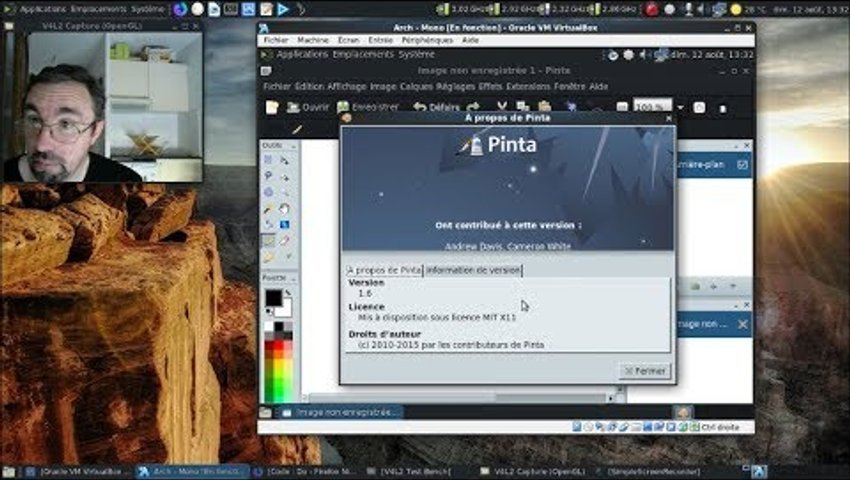This screenshot has height=480, width=850.
Task: Open the zoom percentage dropdown arrow
Action: pyautogui.click(x=680, y=107)
